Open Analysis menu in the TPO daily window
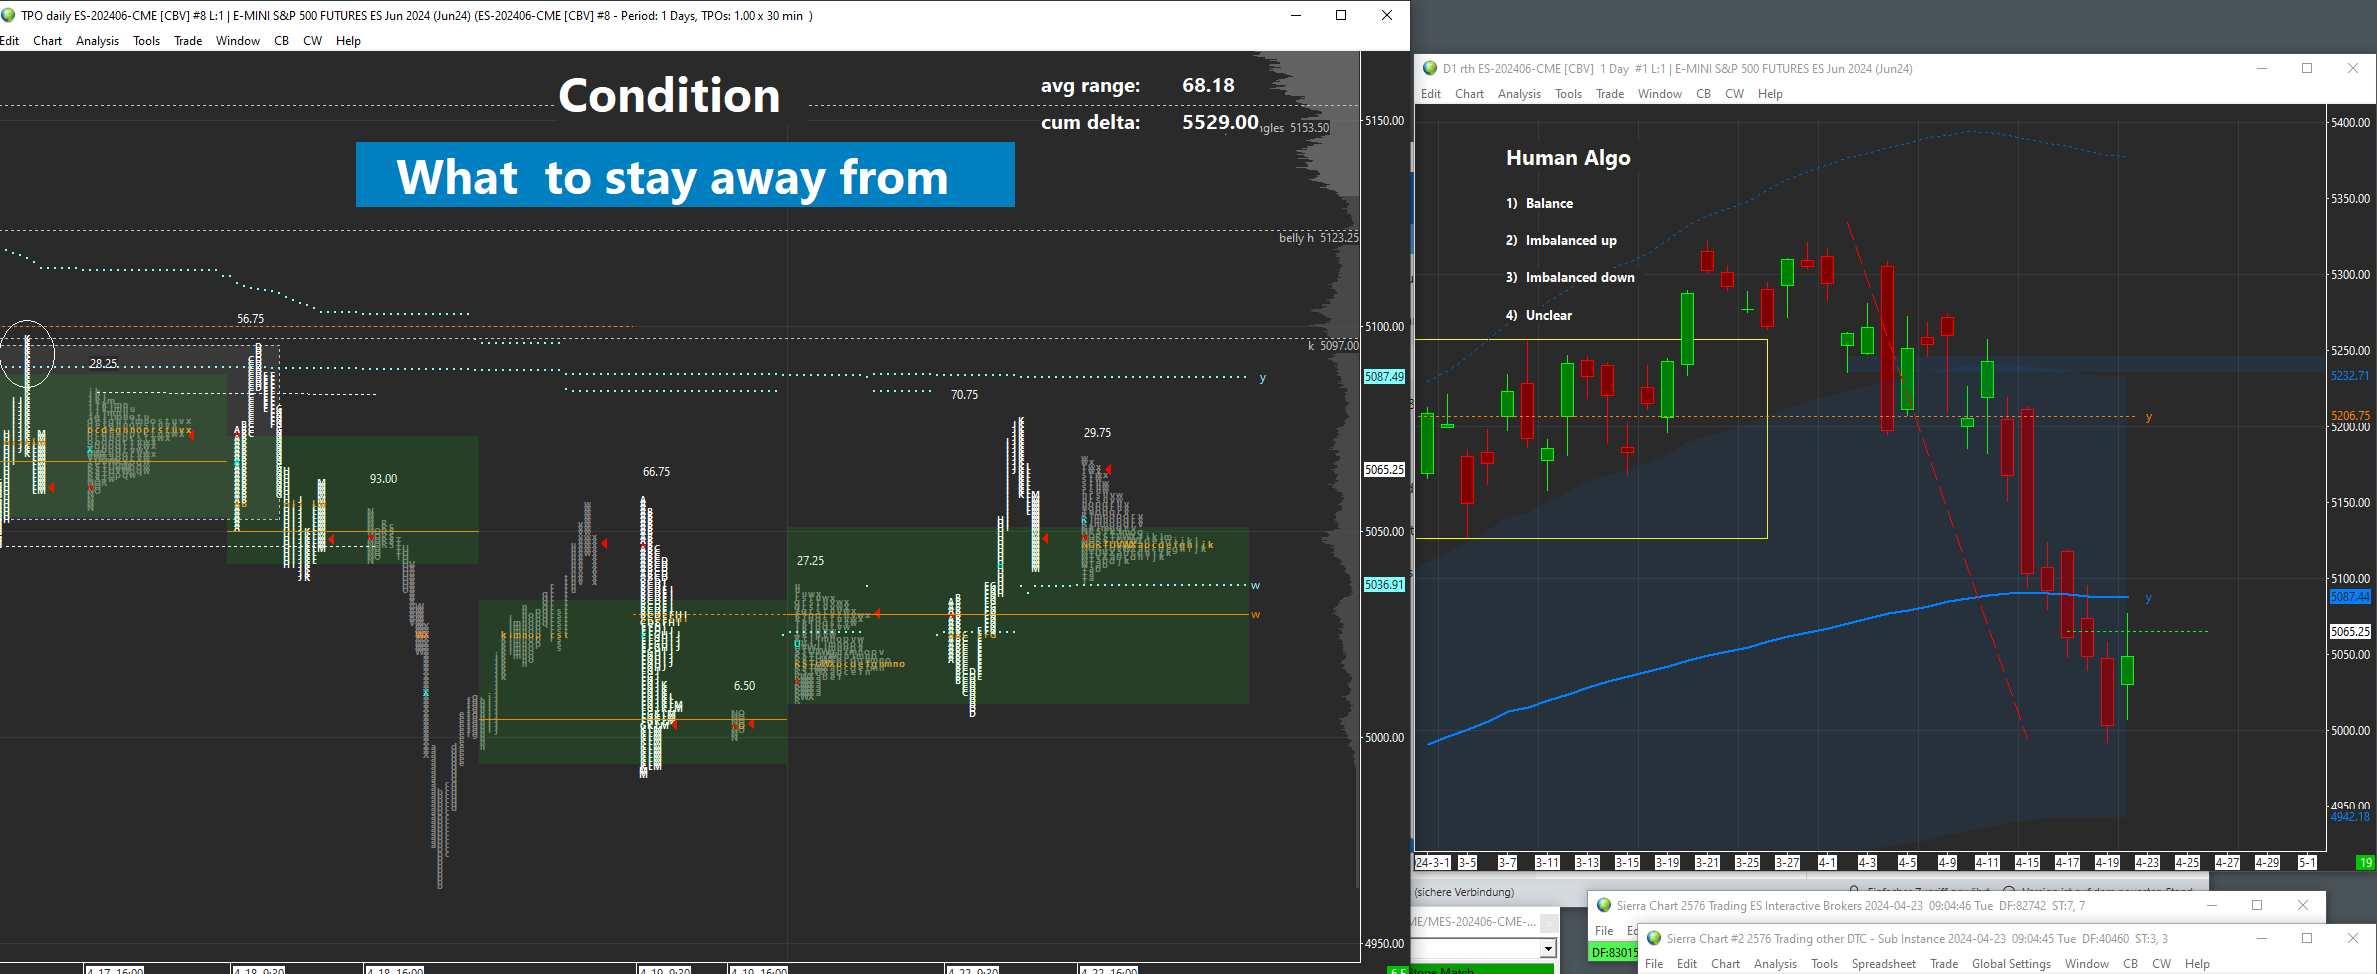2377x974 pixels. [x=97, y=41]
